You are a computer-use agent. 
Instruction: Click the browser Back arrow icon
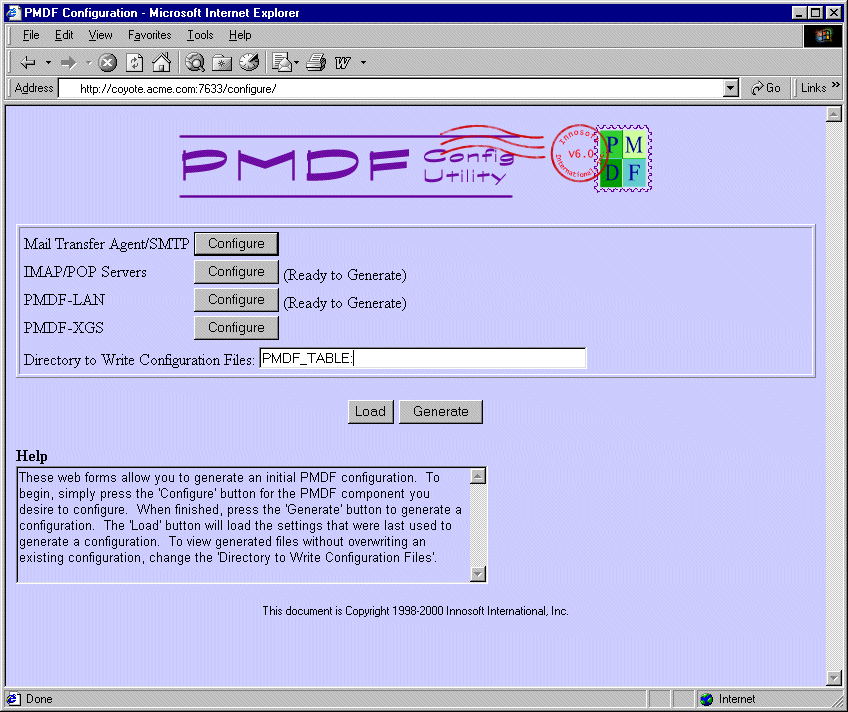(x=27, y=63)
